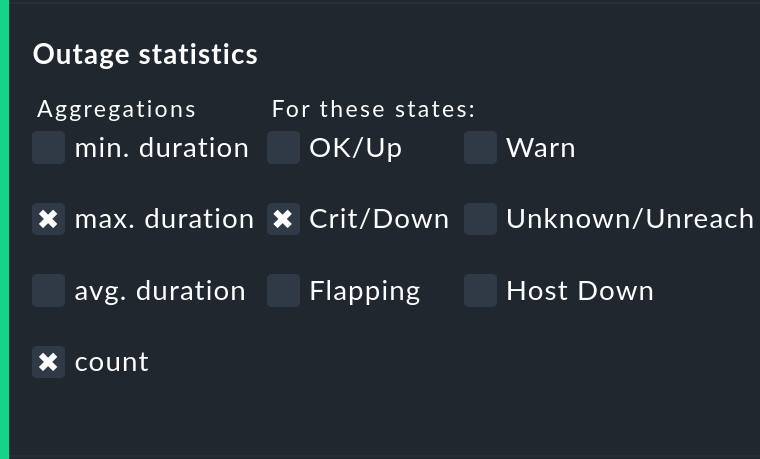Click the 'For these states:' label

pos(373,108)
